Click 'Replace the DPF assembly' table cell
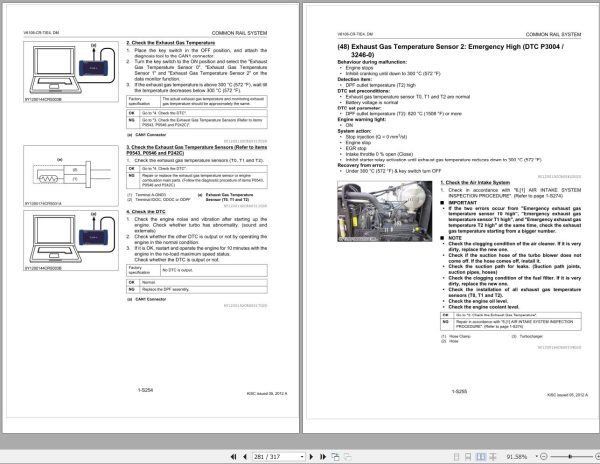This screenshot has width=600, height=464. 203,290
